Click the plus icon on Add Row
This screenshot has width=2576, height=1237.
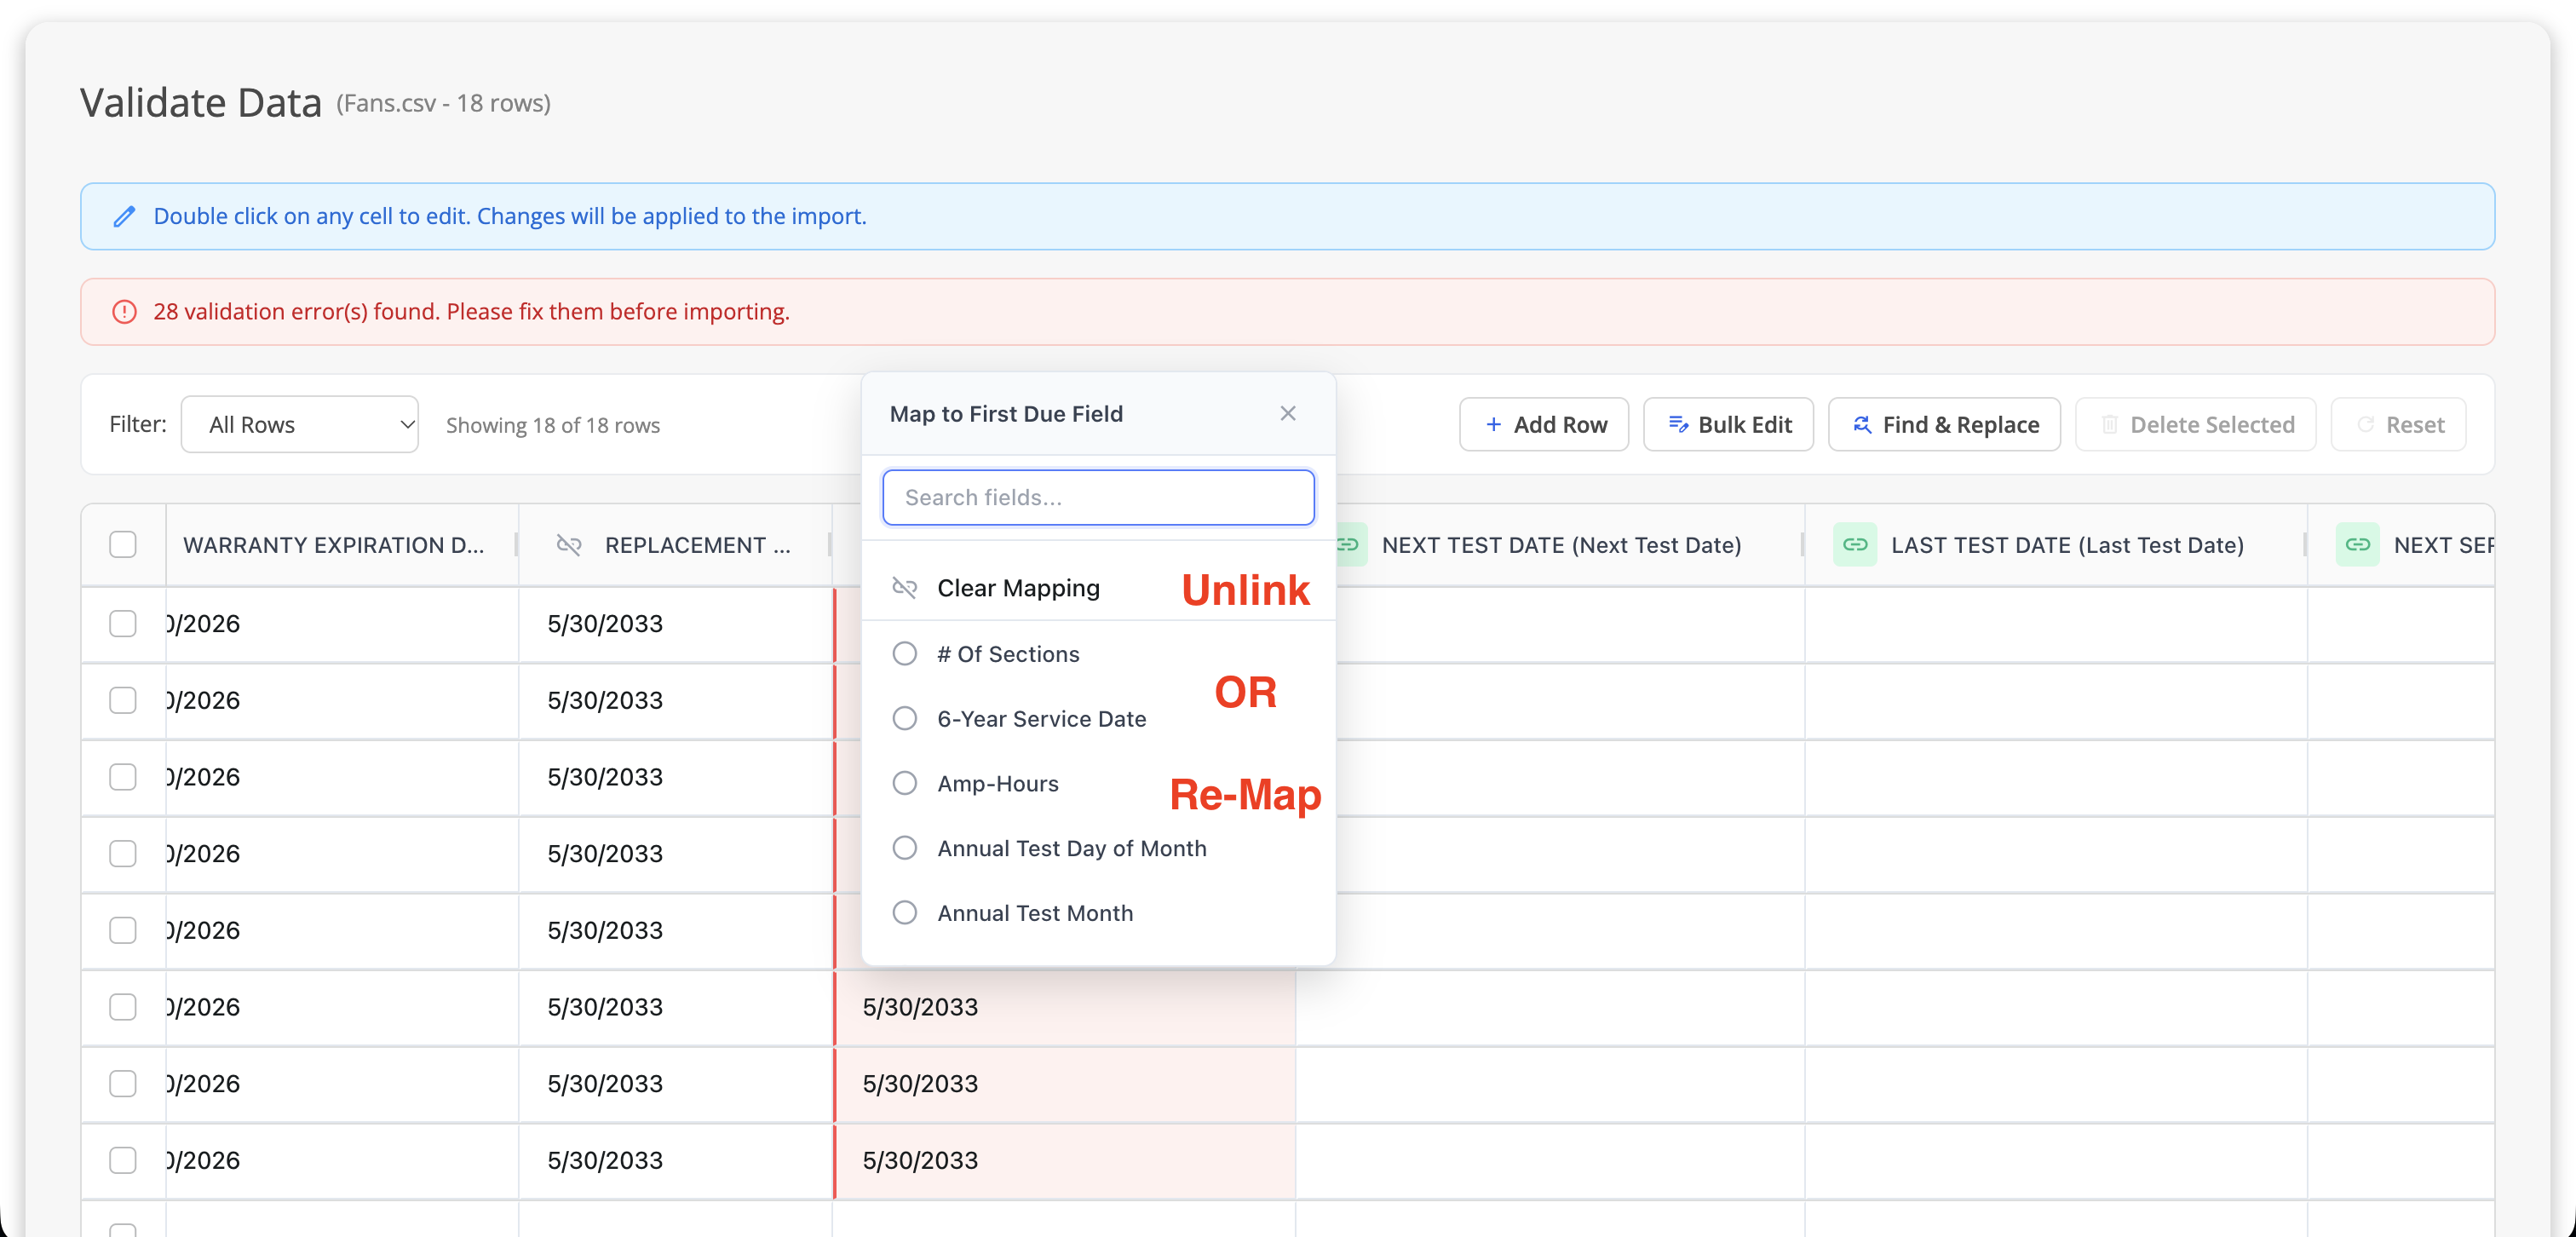[x=1494, y=425]
